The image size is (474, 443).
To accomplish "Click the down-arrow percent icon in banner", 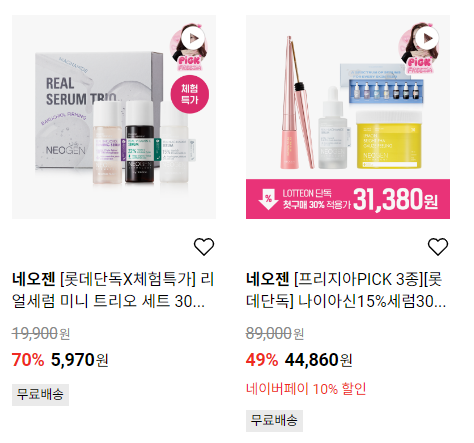I will point(268,199).
